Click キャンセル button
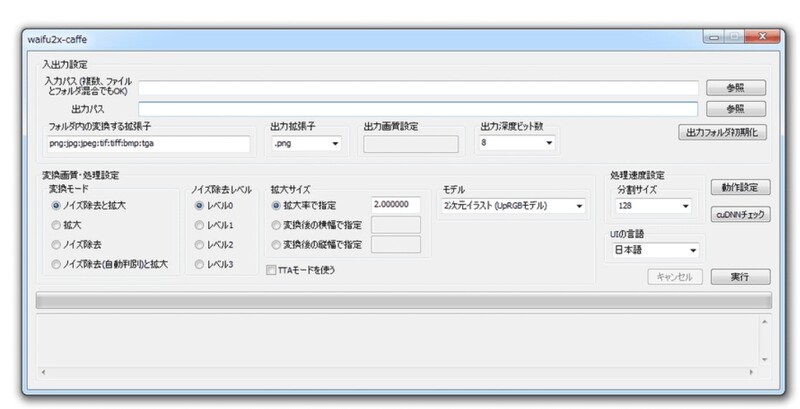 (674, 277)
